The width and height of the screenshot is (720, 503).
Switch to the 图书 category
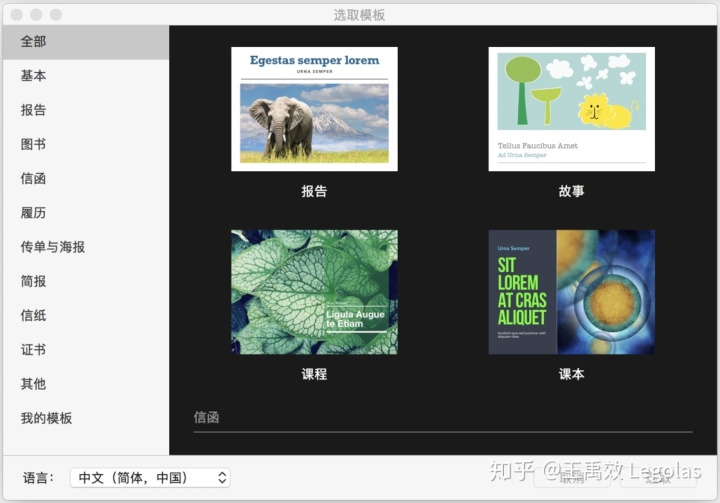86,144
